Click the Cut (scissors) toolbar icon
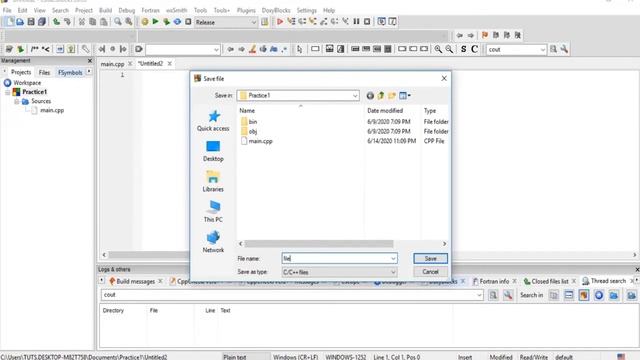This screenshot has width=640, height=360. [82, 22]
